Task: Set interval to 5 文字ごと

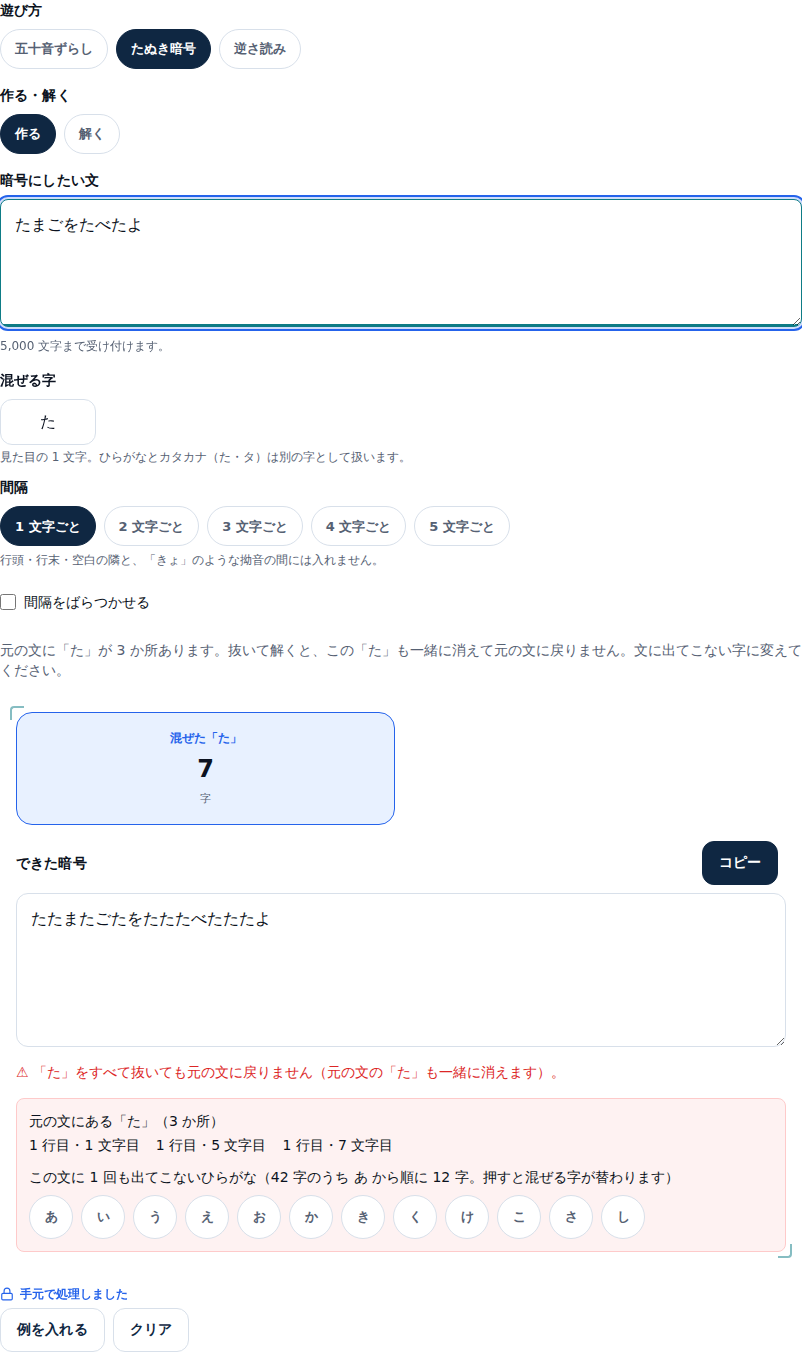Action: (462, 526)
